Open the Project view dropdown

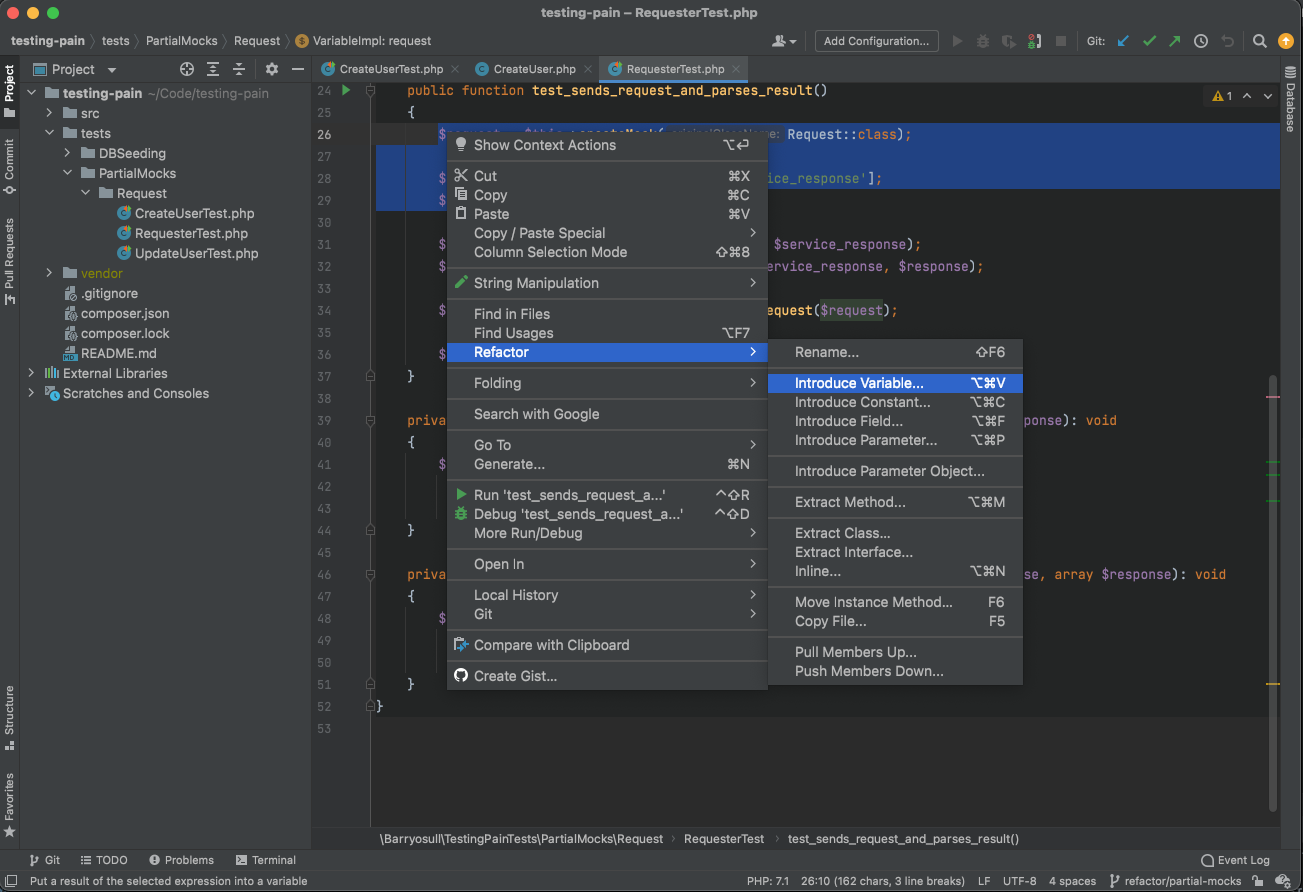[111, 70]
